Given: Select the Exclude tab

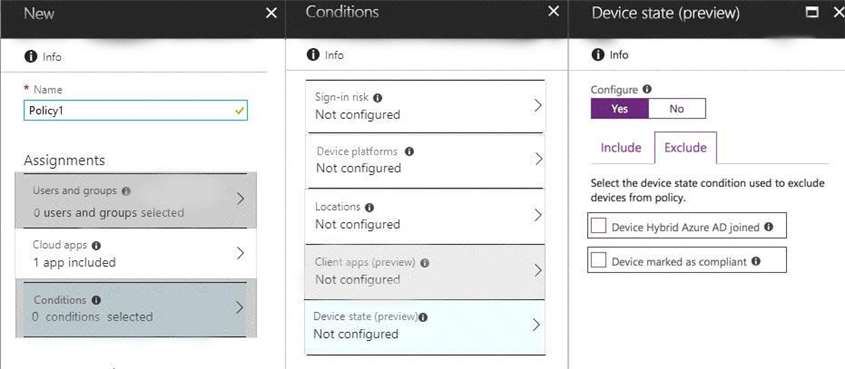Looking at the screenshot, I should point(685,148).
